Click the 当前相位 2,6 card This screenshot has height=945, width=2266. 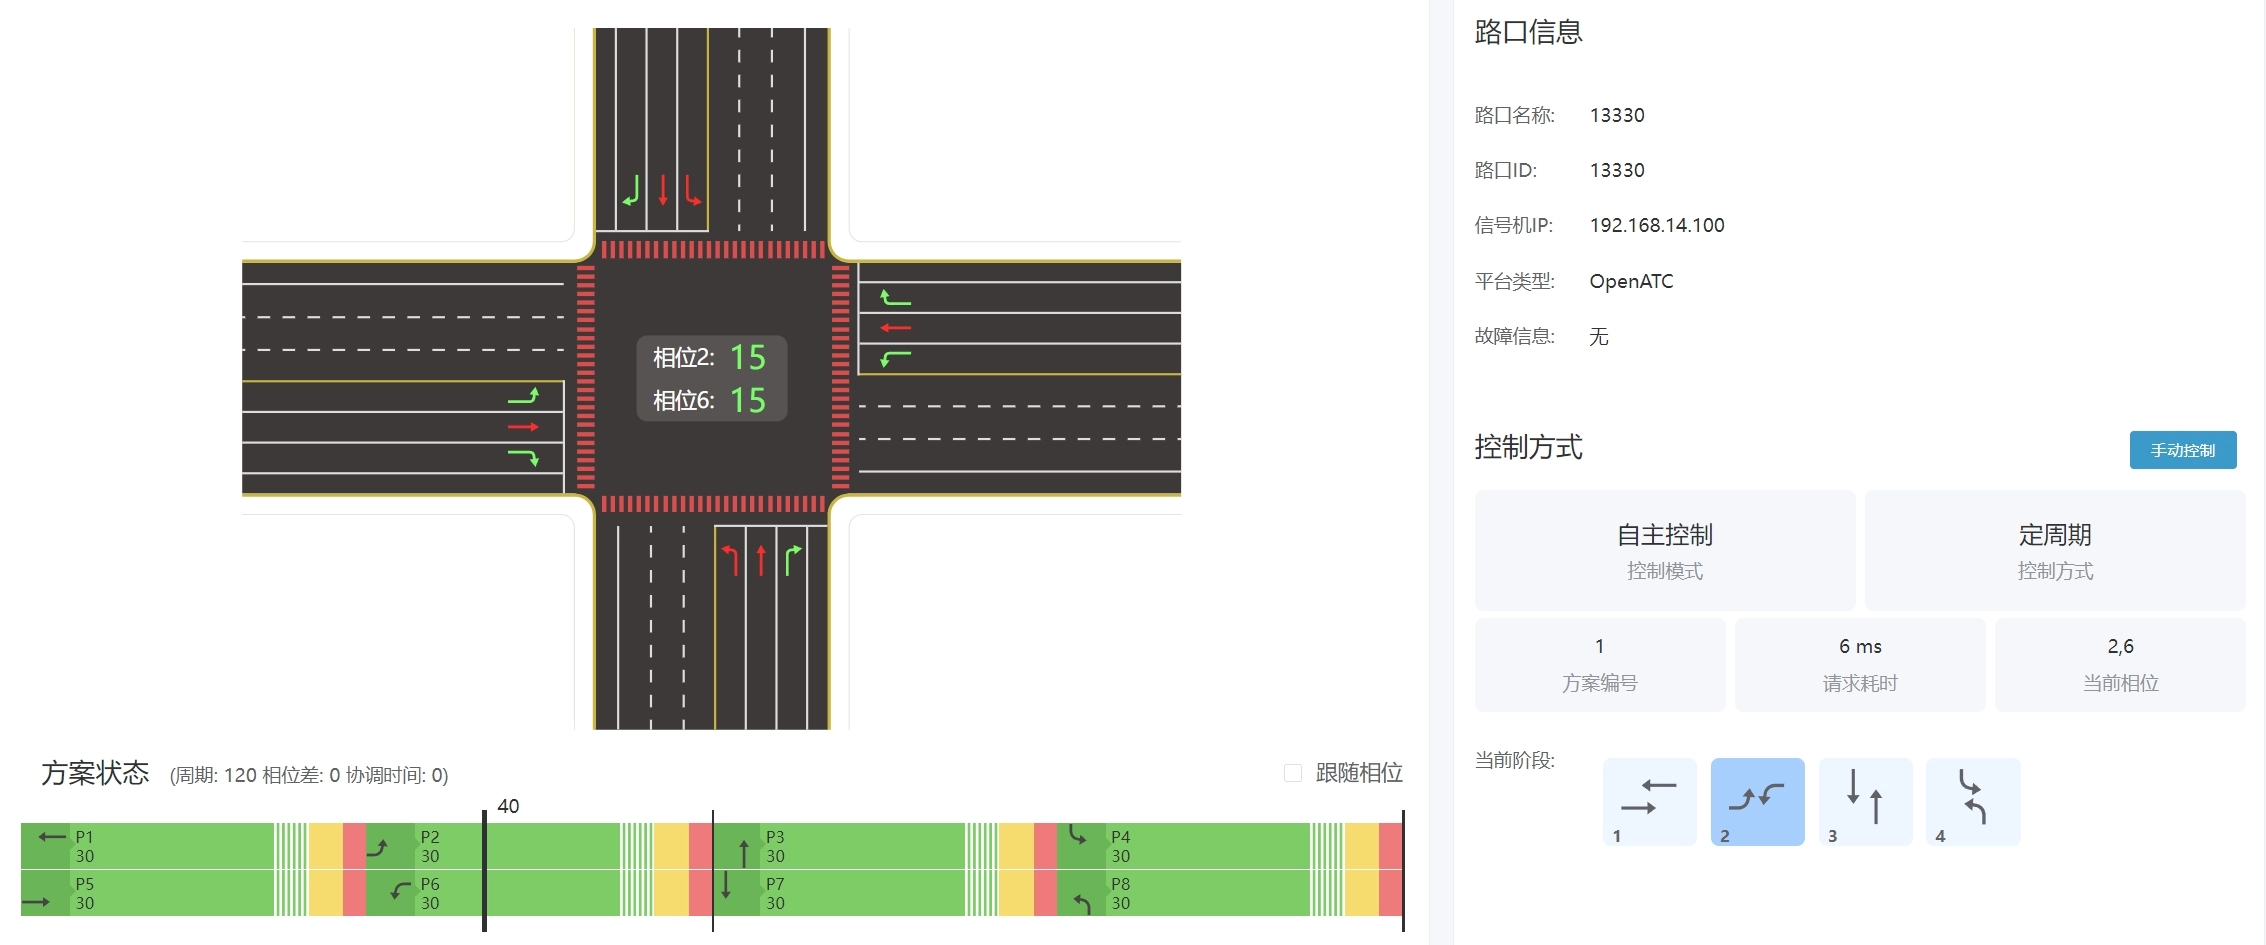pos(2119,664)
